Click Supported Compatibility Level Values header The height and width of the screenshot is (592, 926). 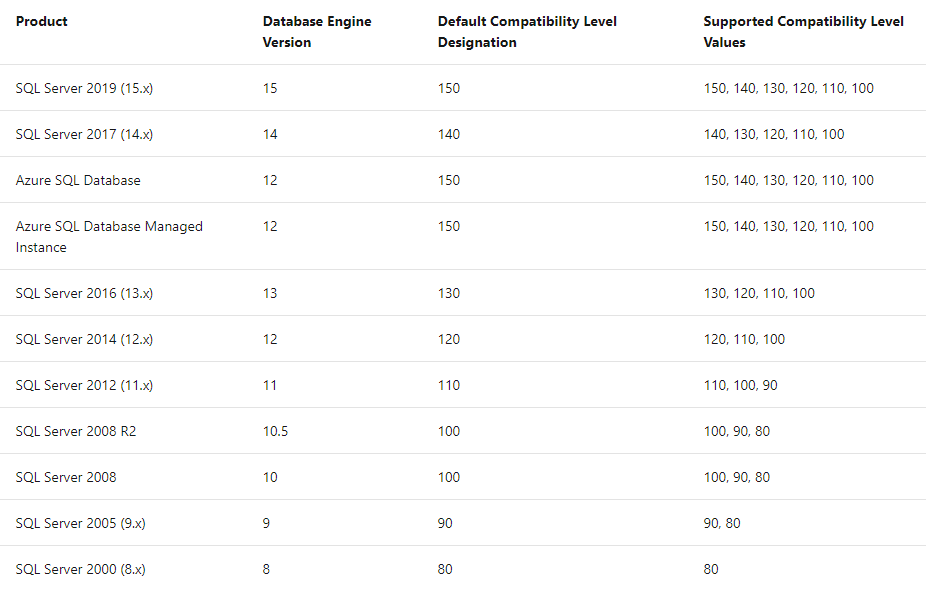(x=803, y=32)
